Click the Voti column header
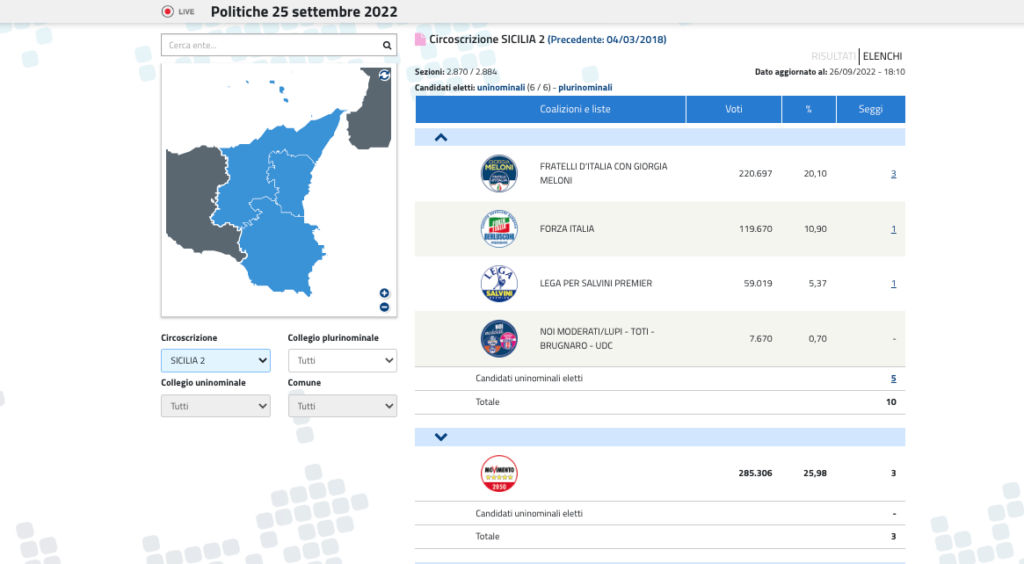Screen dimensions: 1024x564 pos(733,109)
